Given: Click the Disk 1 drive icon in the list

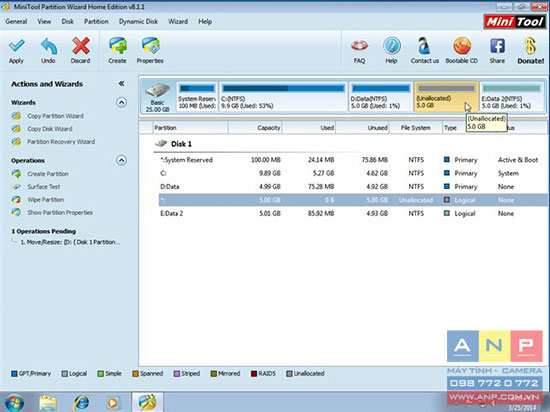Looking at the screenshot, I should 161,144.
